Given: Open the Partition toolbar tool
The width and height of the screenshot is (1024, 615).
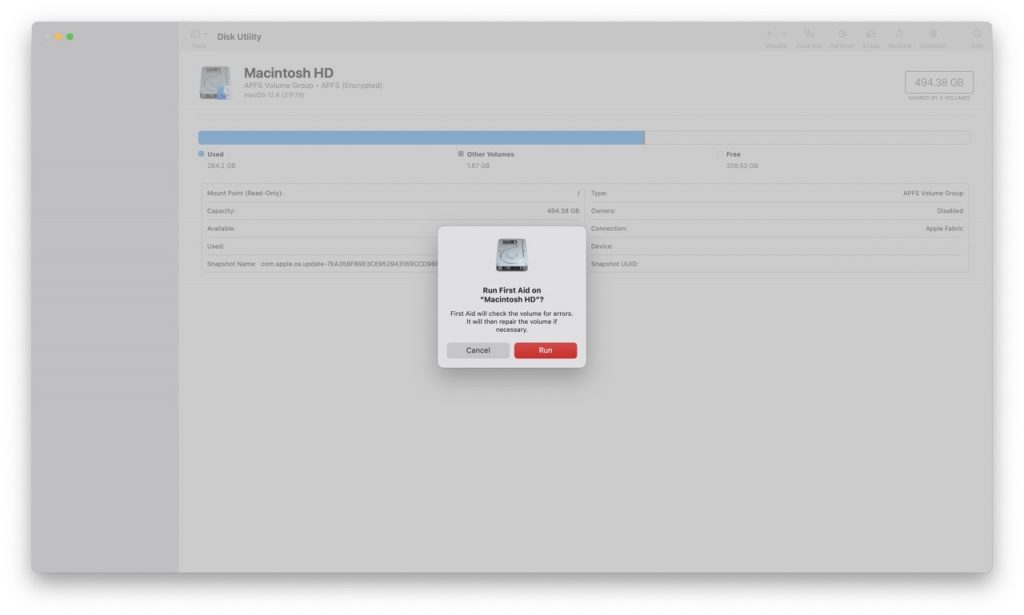Looking at the screenshot, I should point(842,38).
